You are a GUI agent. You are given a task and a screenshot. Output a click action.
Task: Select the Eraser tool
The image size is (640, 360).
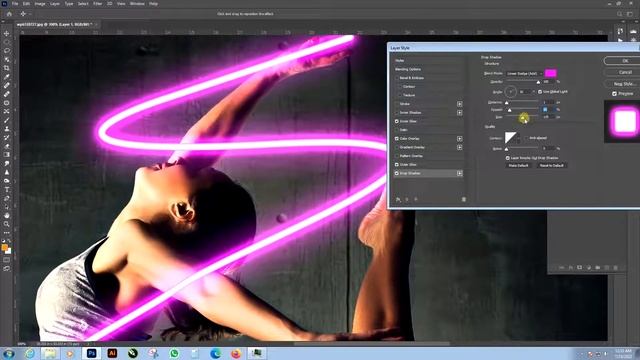[7, 146]
